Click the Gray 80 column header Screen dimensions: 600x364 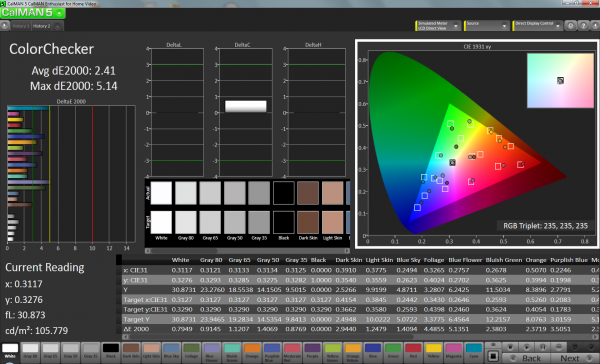211,260
